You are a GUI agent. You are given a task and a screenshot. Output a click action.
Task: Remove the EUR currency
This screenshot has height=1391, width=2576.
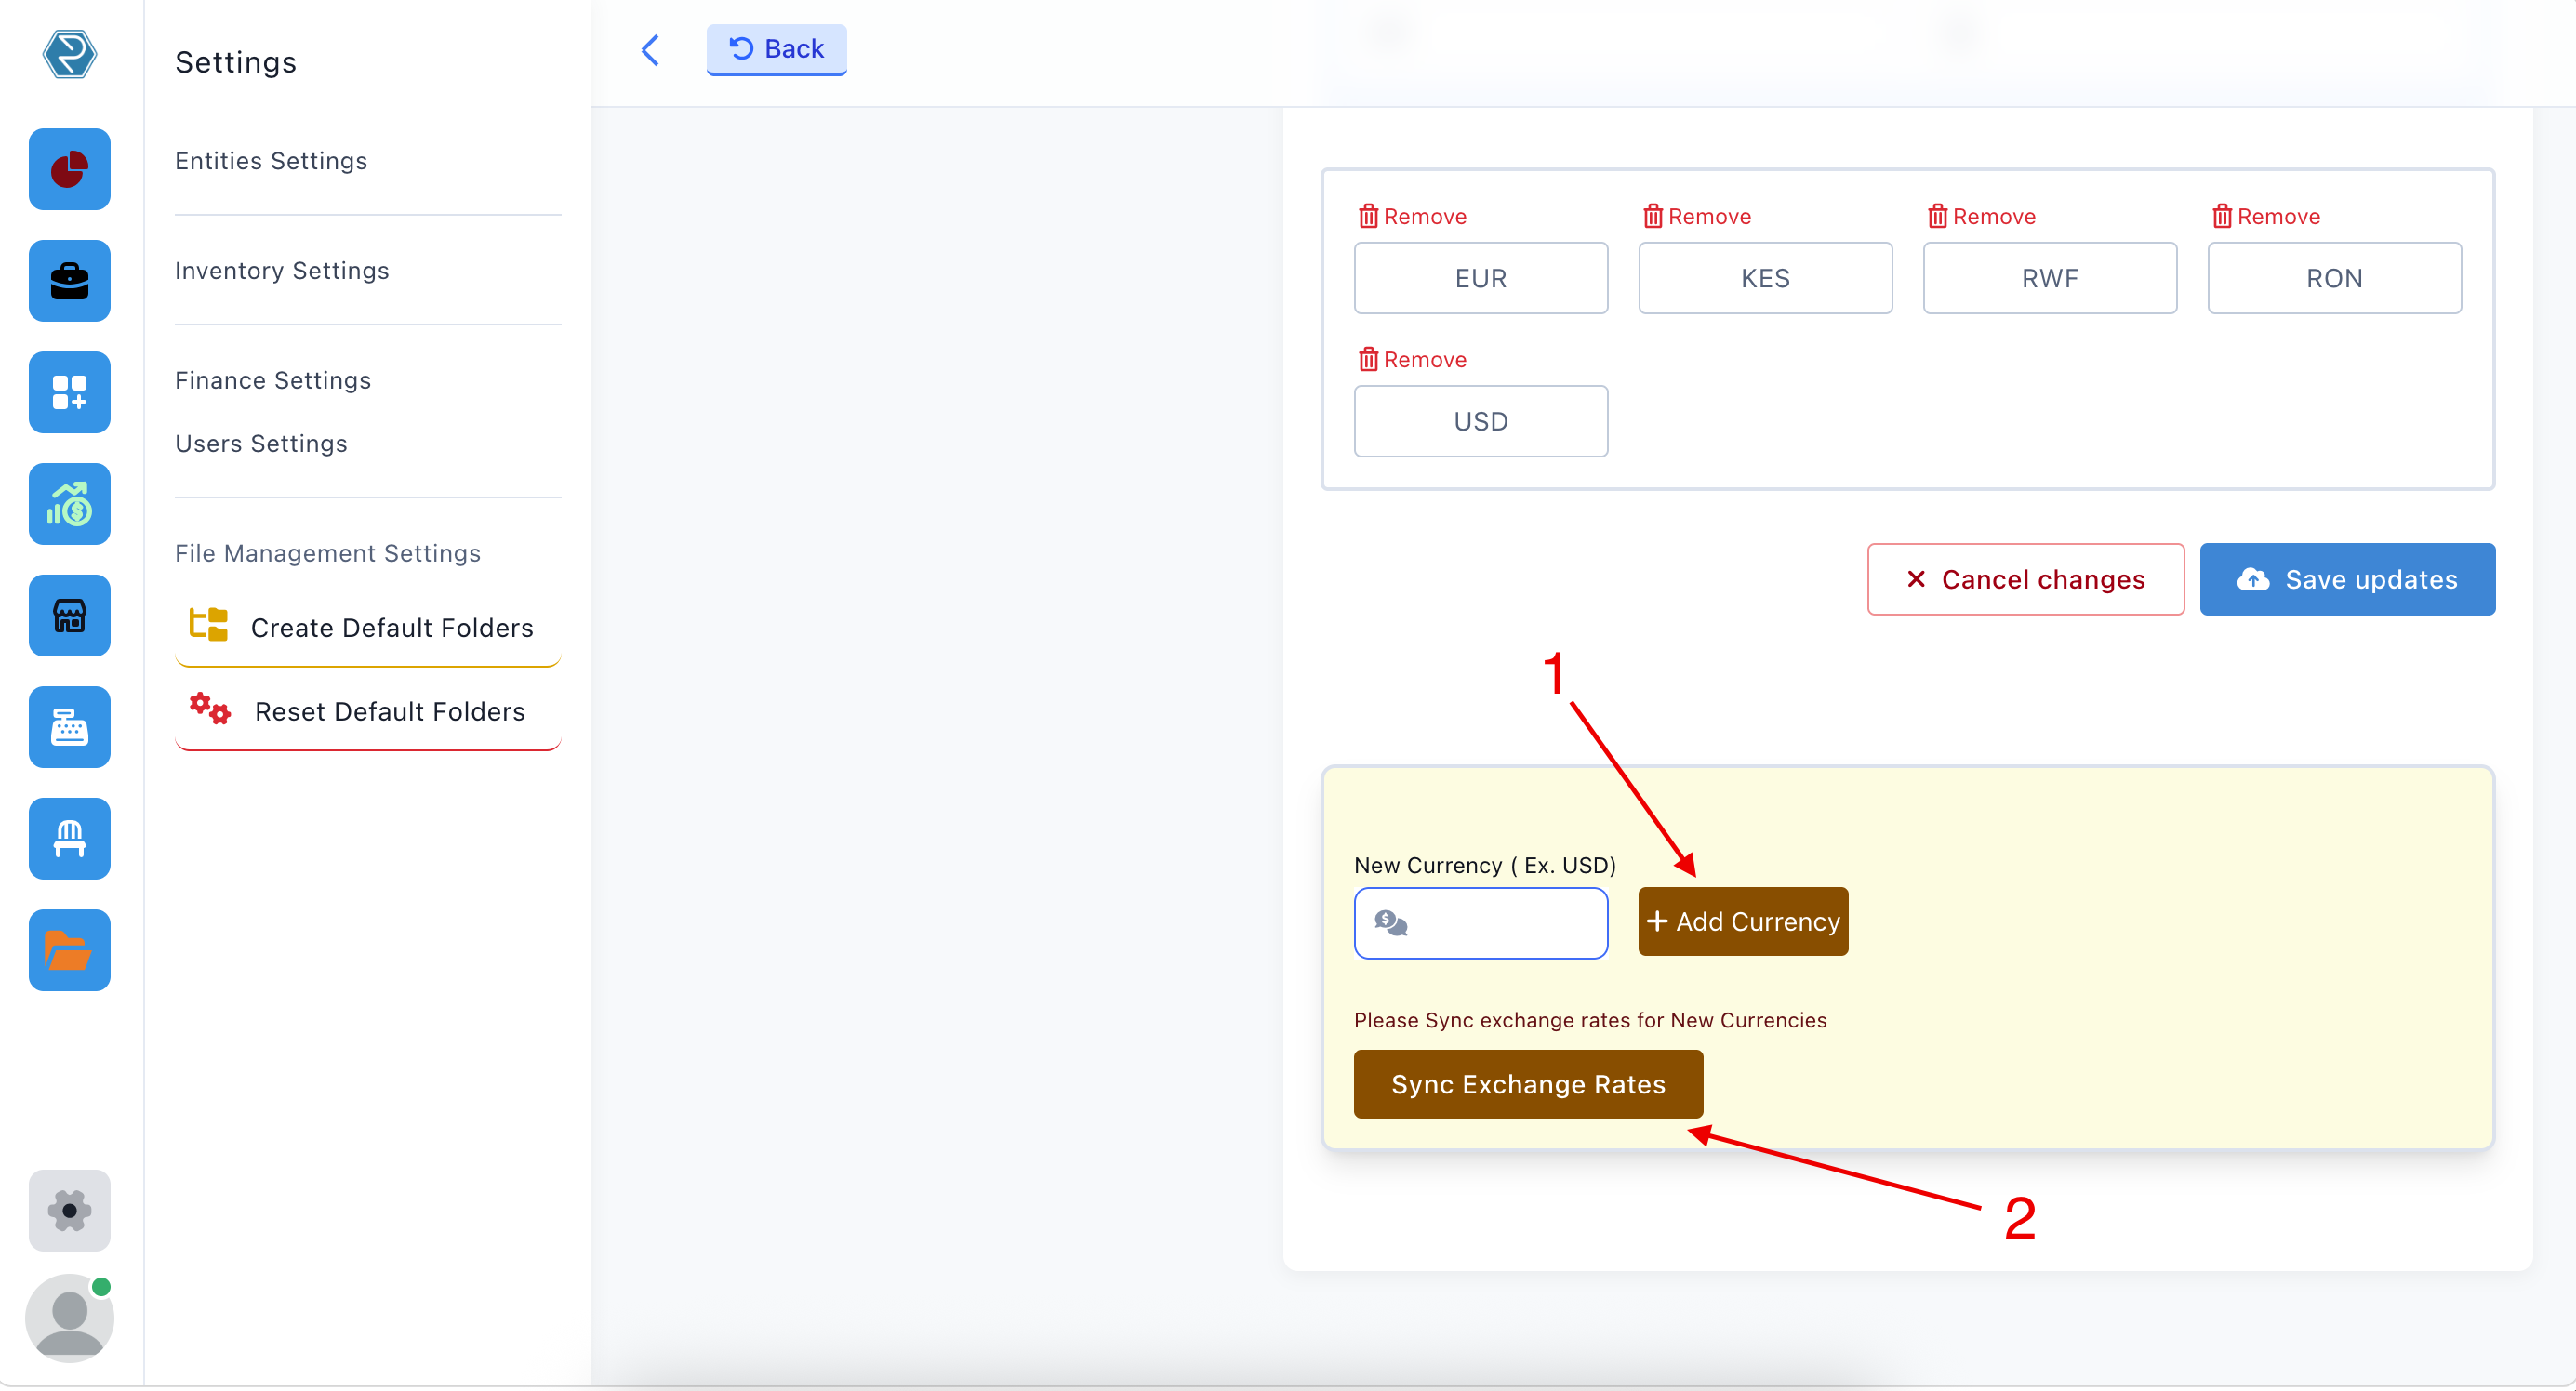1411,215
